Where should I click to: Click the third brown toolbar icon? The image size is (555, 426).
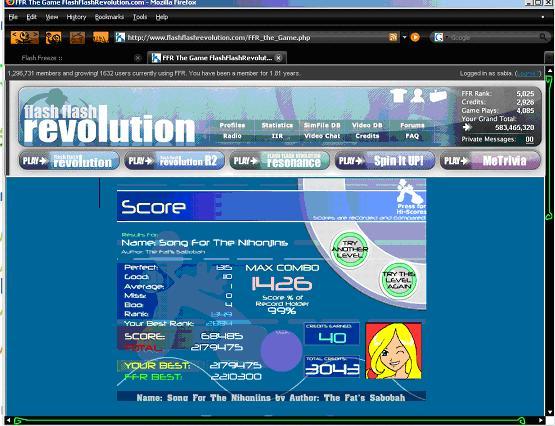tap(78, 38)
